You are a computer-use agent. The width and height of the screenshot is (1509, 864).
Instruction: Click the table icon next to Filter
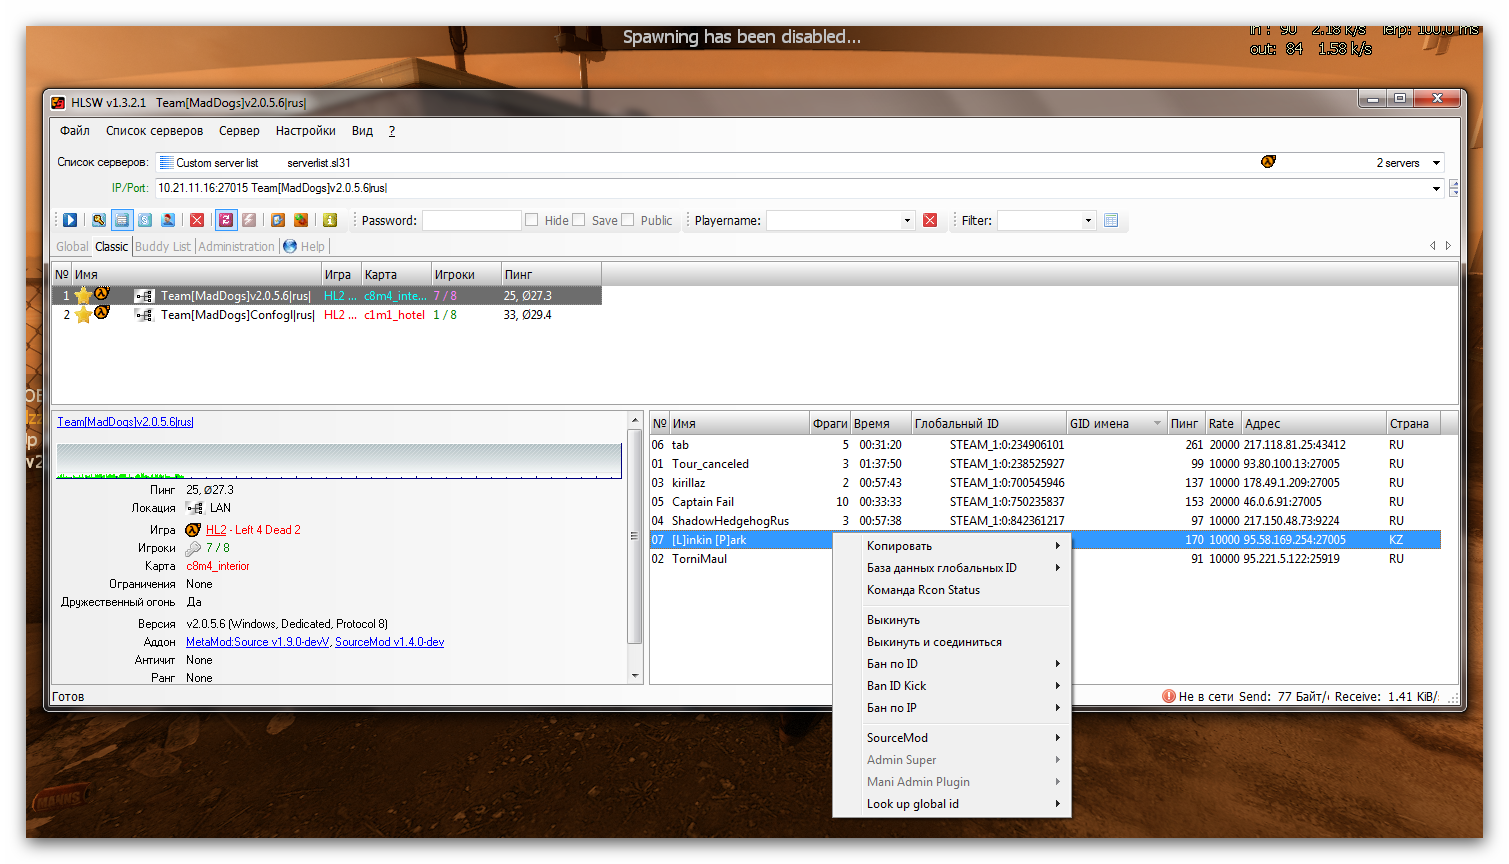click(x=1111, y=220)
